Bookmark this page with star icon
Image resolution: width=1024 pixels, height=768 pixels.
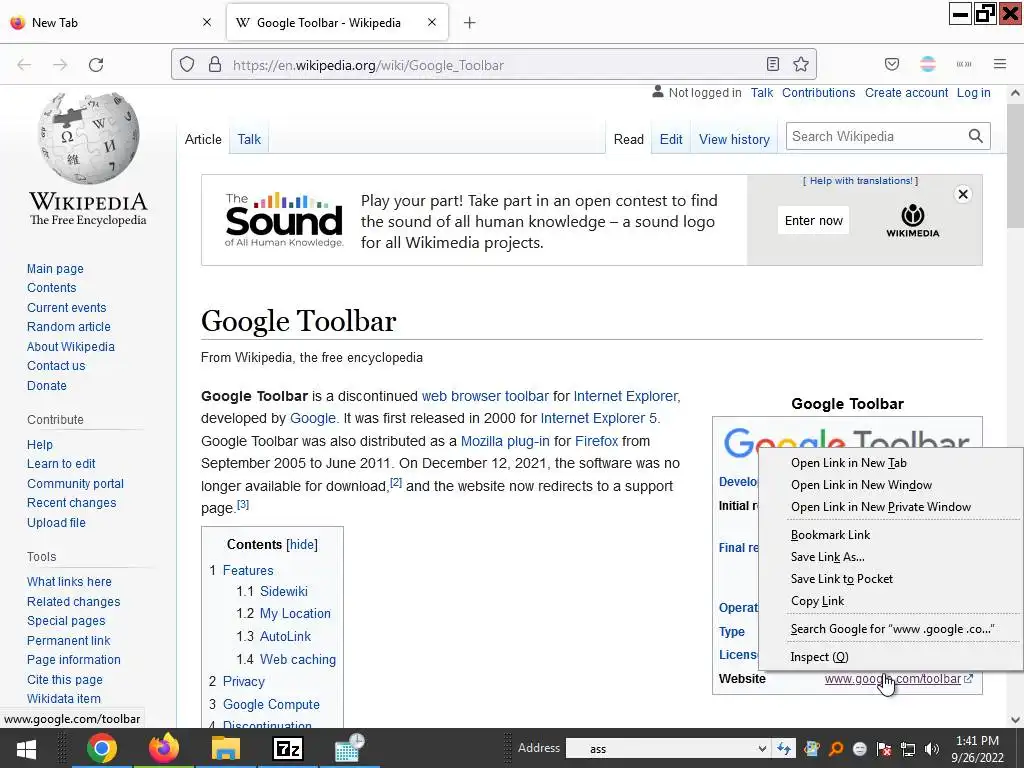801,64
